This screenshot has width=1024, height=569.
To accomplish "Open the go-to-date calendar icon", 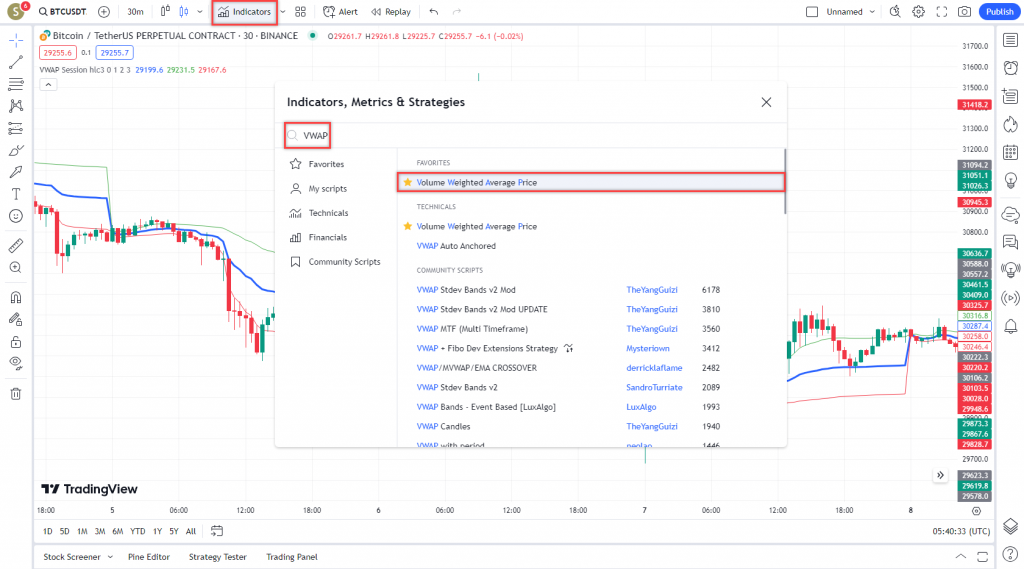I will (x=217, y=531).
